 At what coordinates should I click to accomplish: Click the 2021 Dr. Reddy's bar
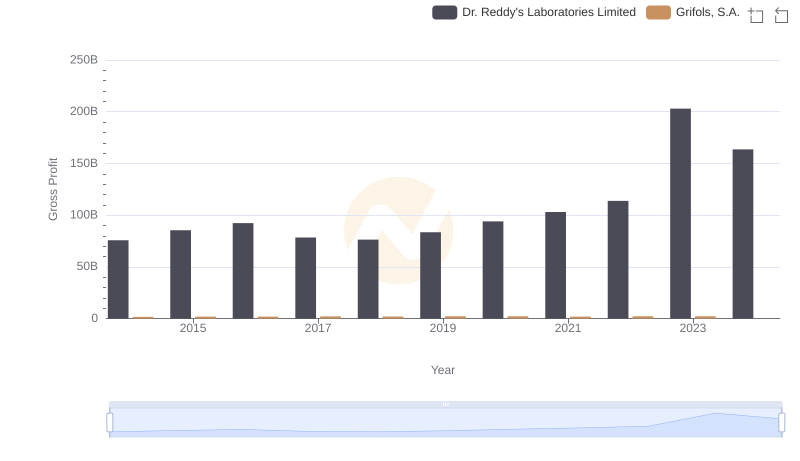(x=555, y=265)
